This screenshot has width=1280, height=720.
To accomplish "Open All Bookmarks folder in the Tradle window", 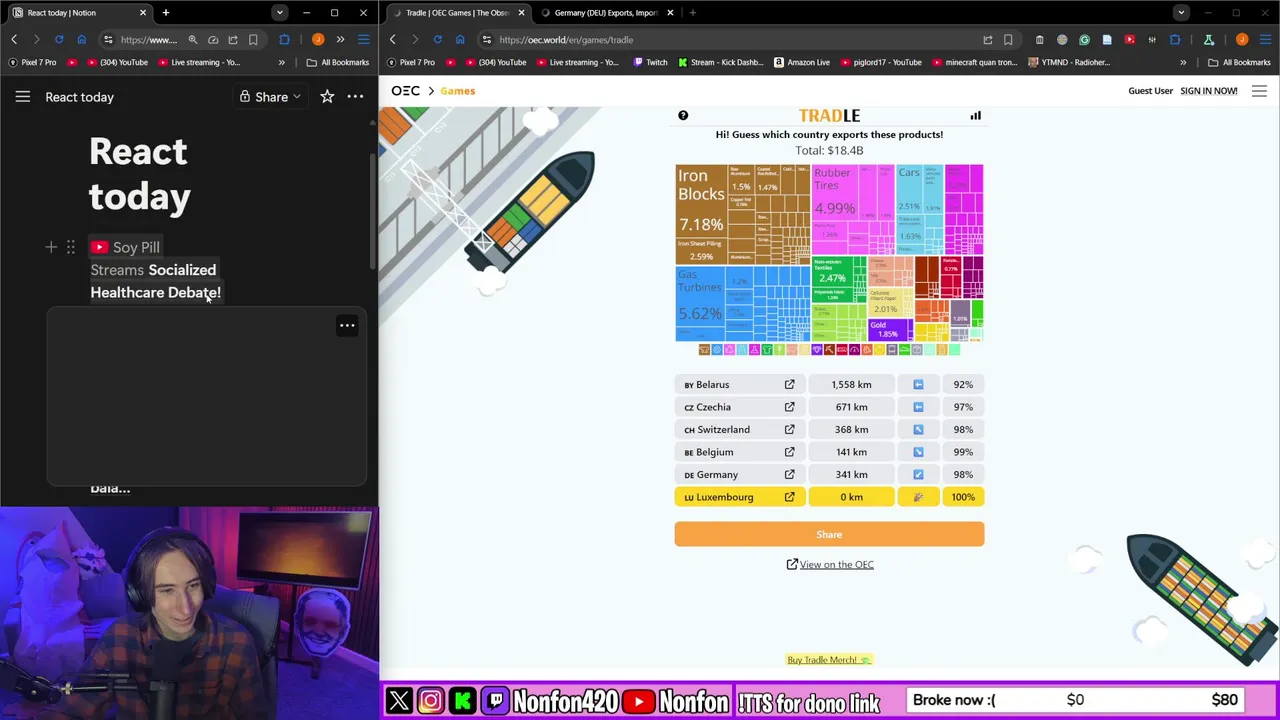I will pos(1239,62).
